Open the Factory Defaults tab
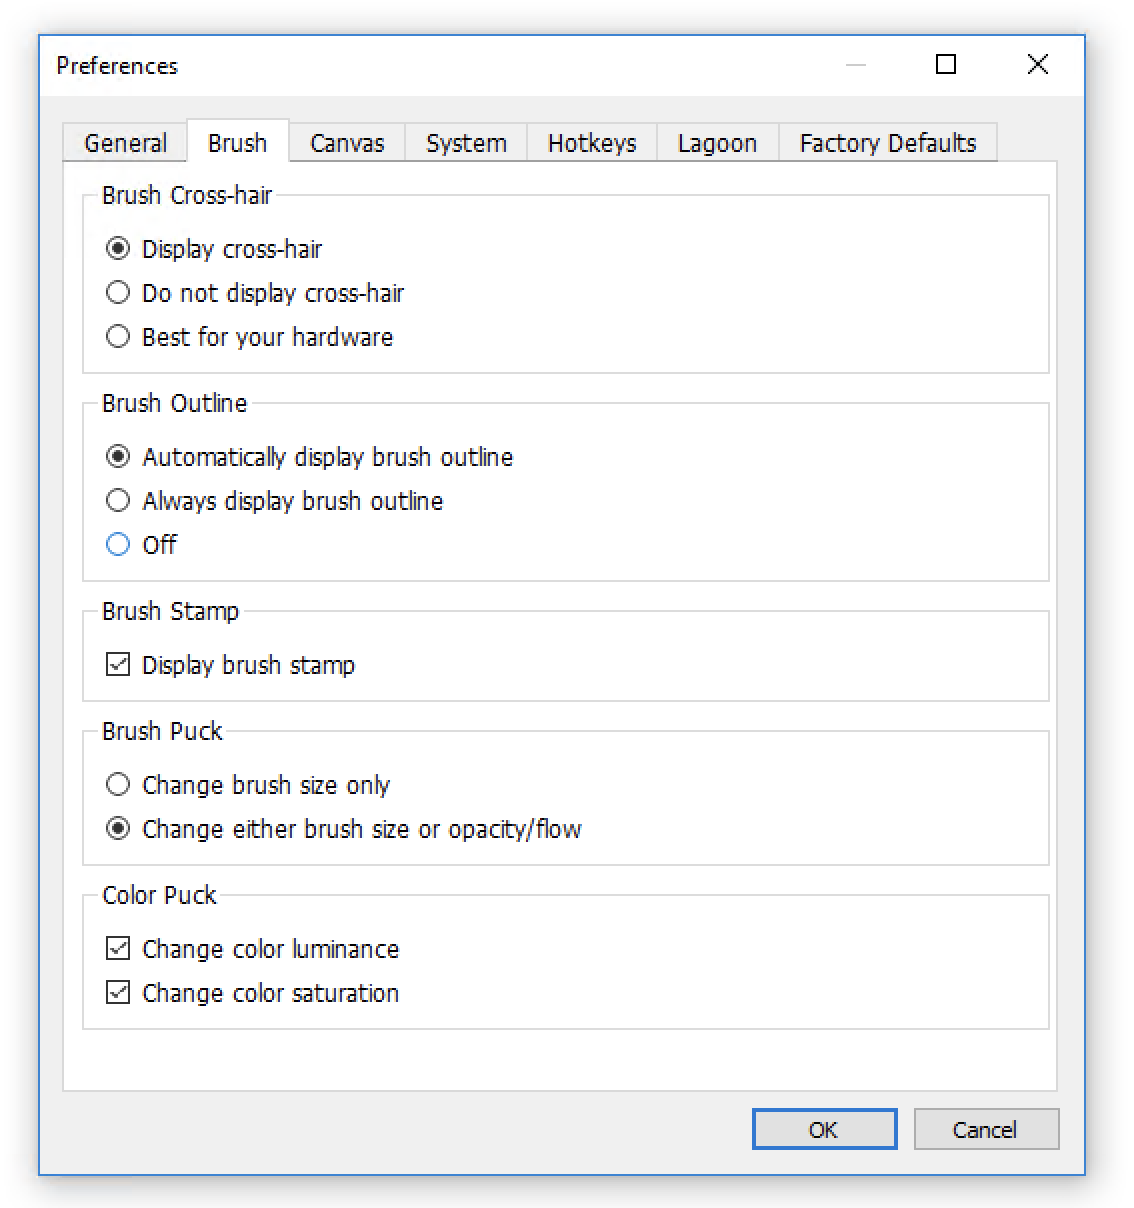The height and width of the screenshot is (1208, 1134). (x=886, y=143)
